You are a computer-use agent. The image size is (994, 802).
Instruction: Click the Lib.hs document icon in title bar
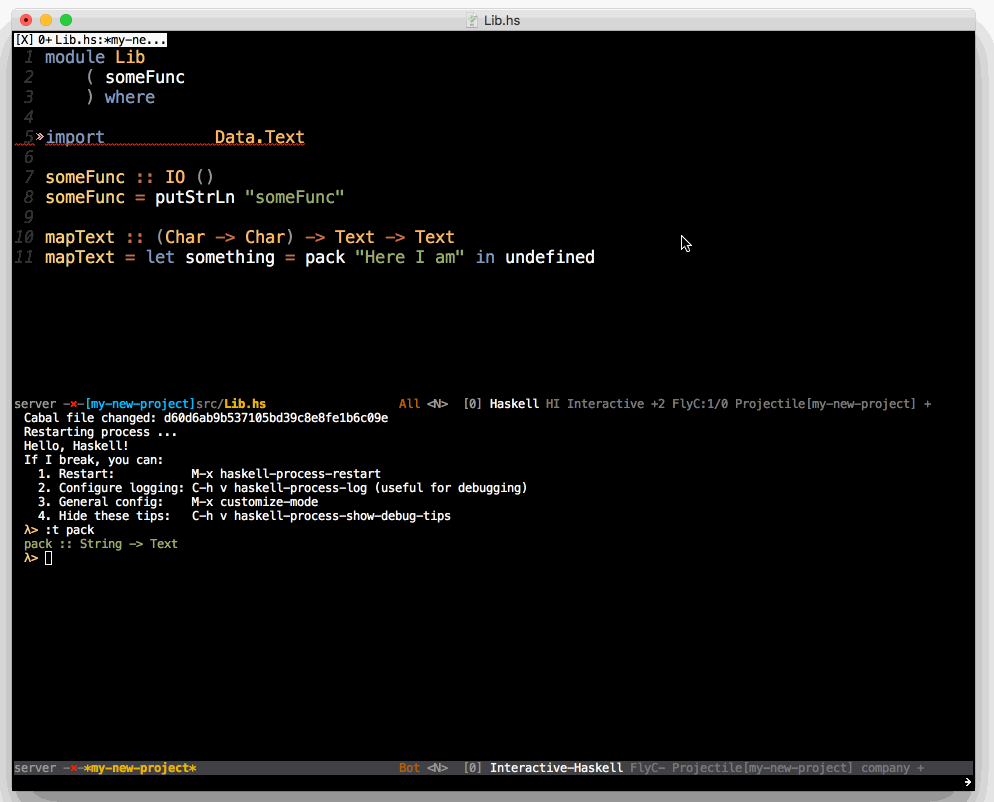click(472, 20)
